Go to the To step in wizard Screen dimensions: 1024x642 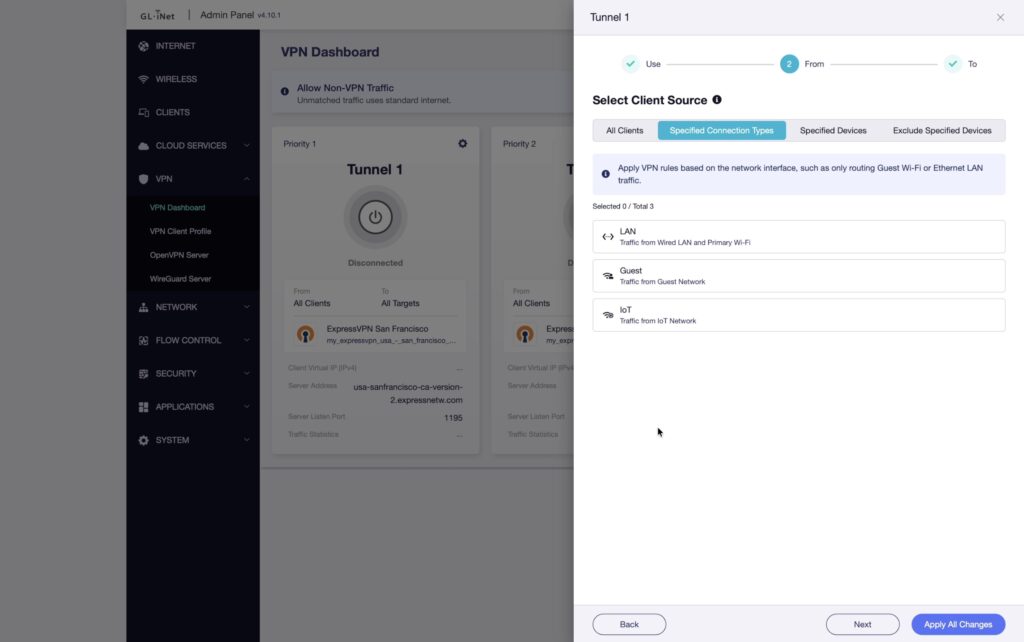[961, 64]
